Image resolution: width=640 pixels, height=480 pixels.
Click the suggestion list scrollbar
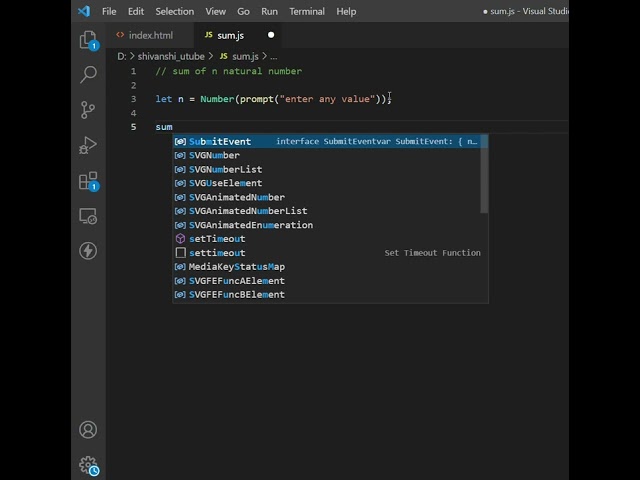click(484, 174)
